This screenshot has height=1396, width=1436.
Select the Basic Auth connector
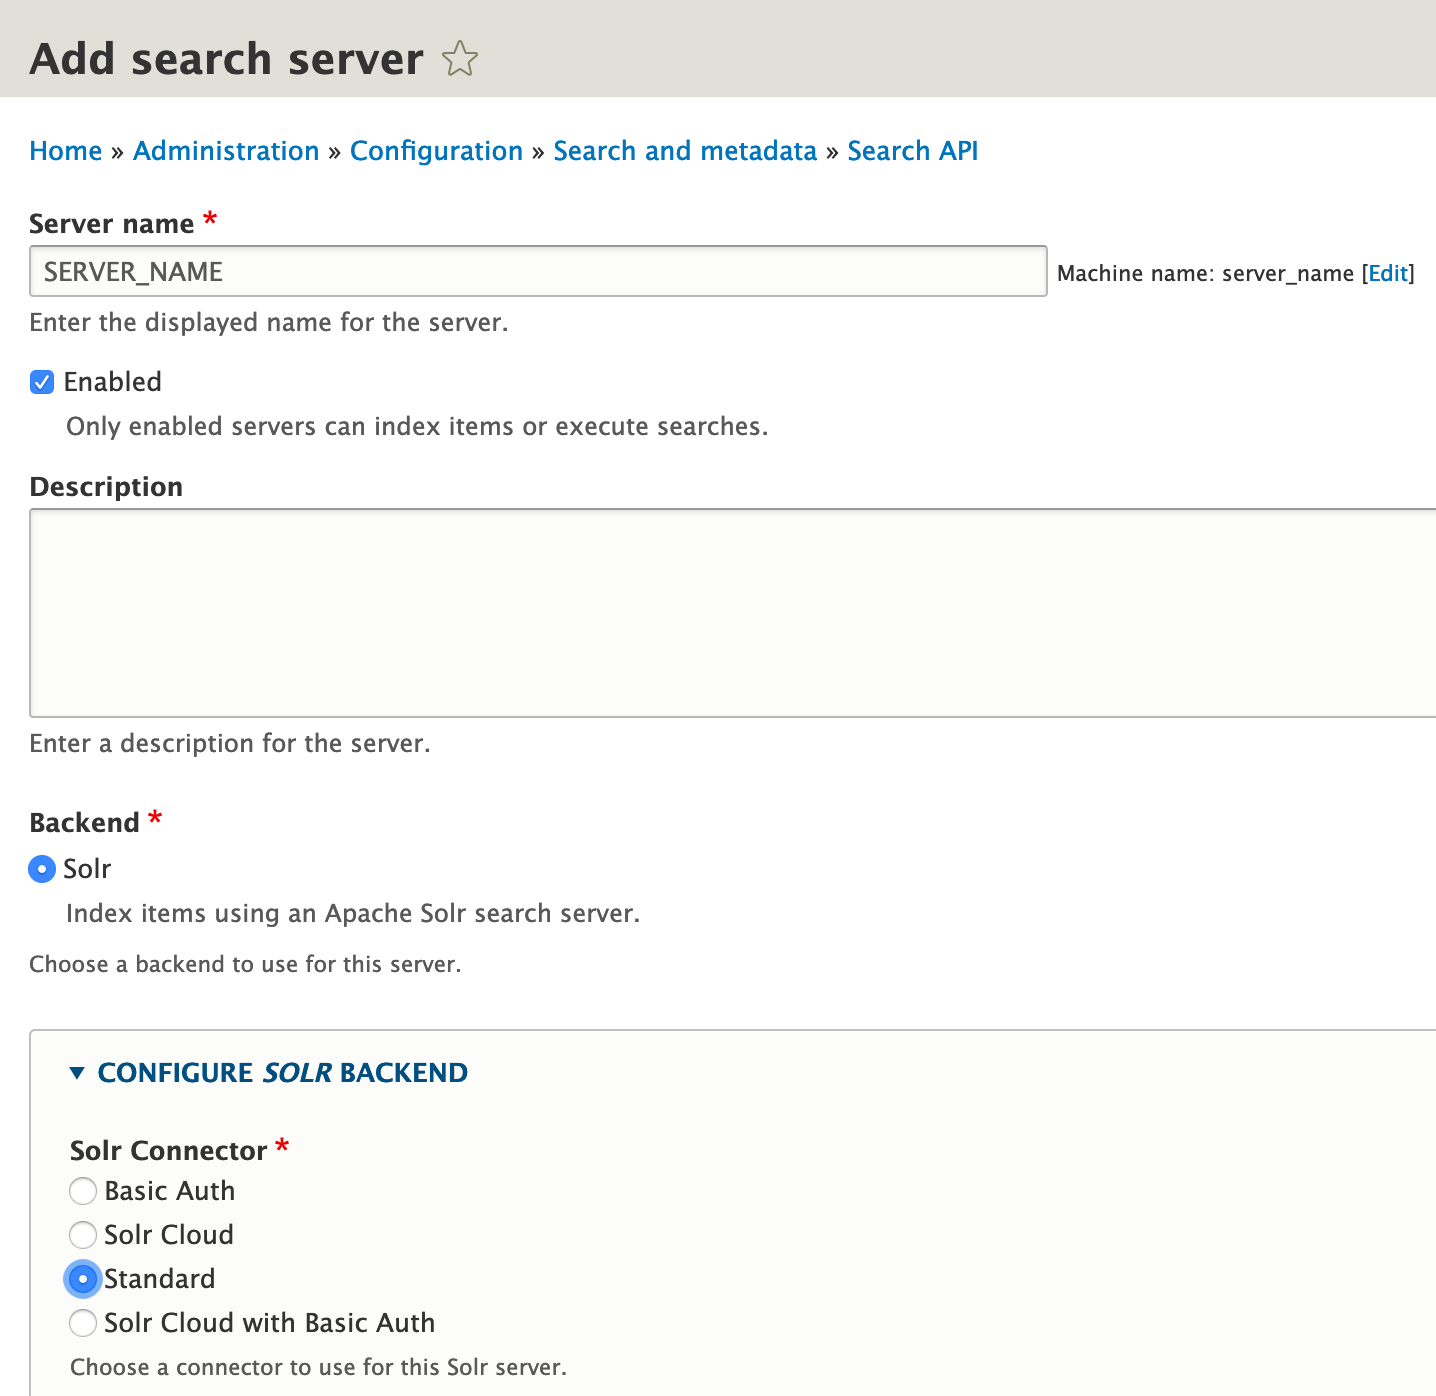click(x=83, y=1191)
